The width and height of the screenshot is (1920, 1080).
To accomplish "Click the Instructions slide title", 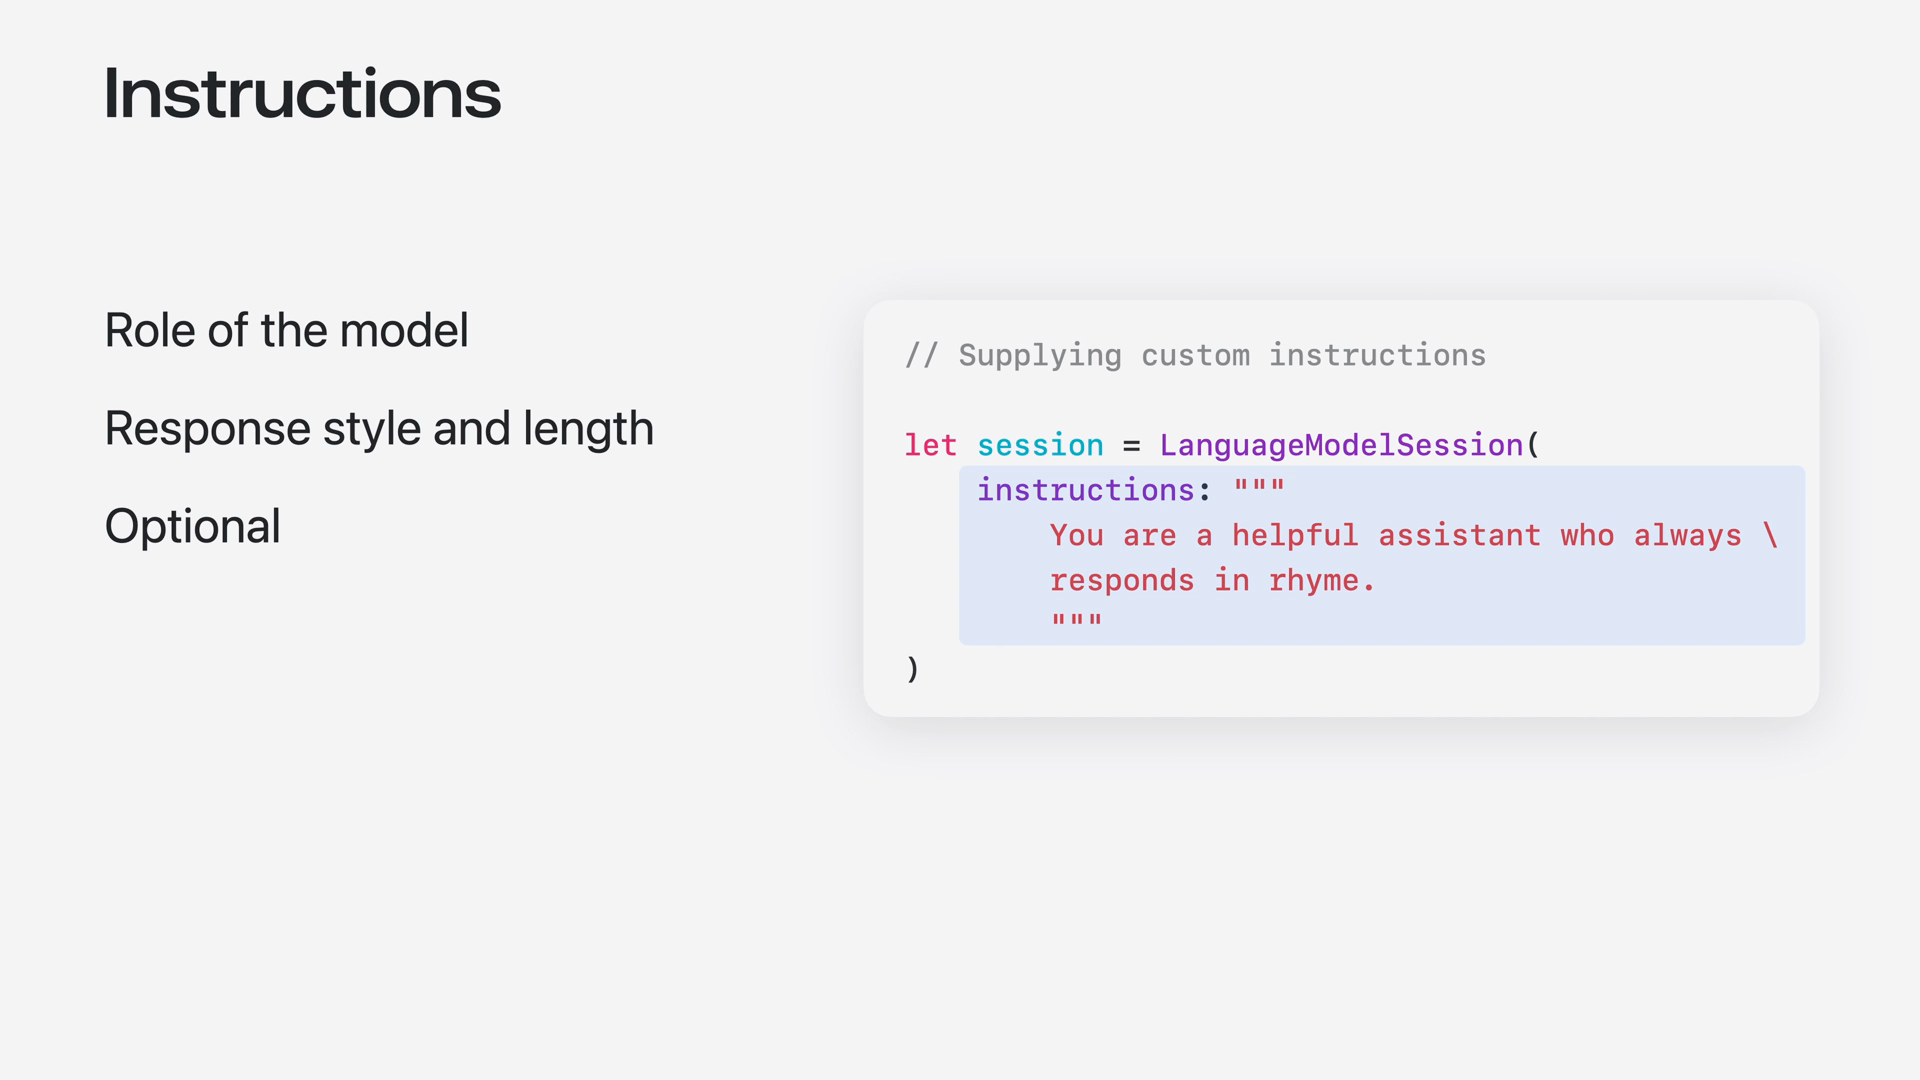I will 302,93.
